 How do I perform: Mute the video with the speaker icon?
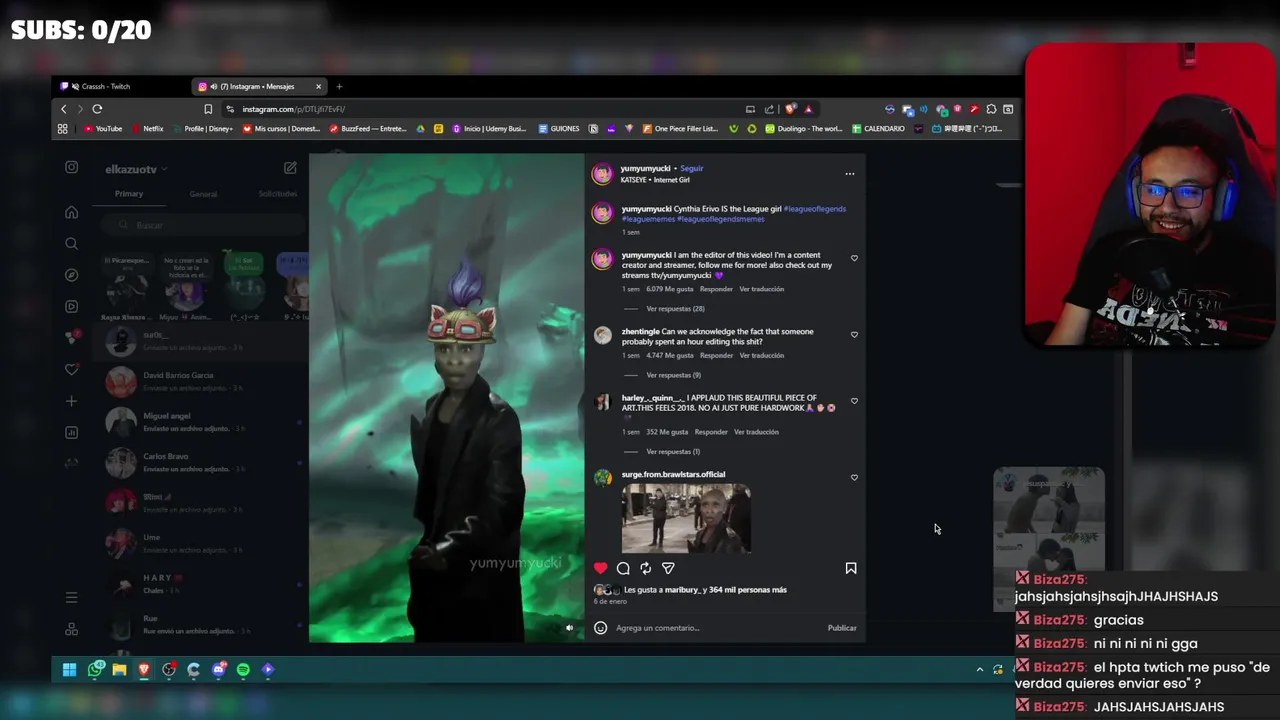point(569,628)
